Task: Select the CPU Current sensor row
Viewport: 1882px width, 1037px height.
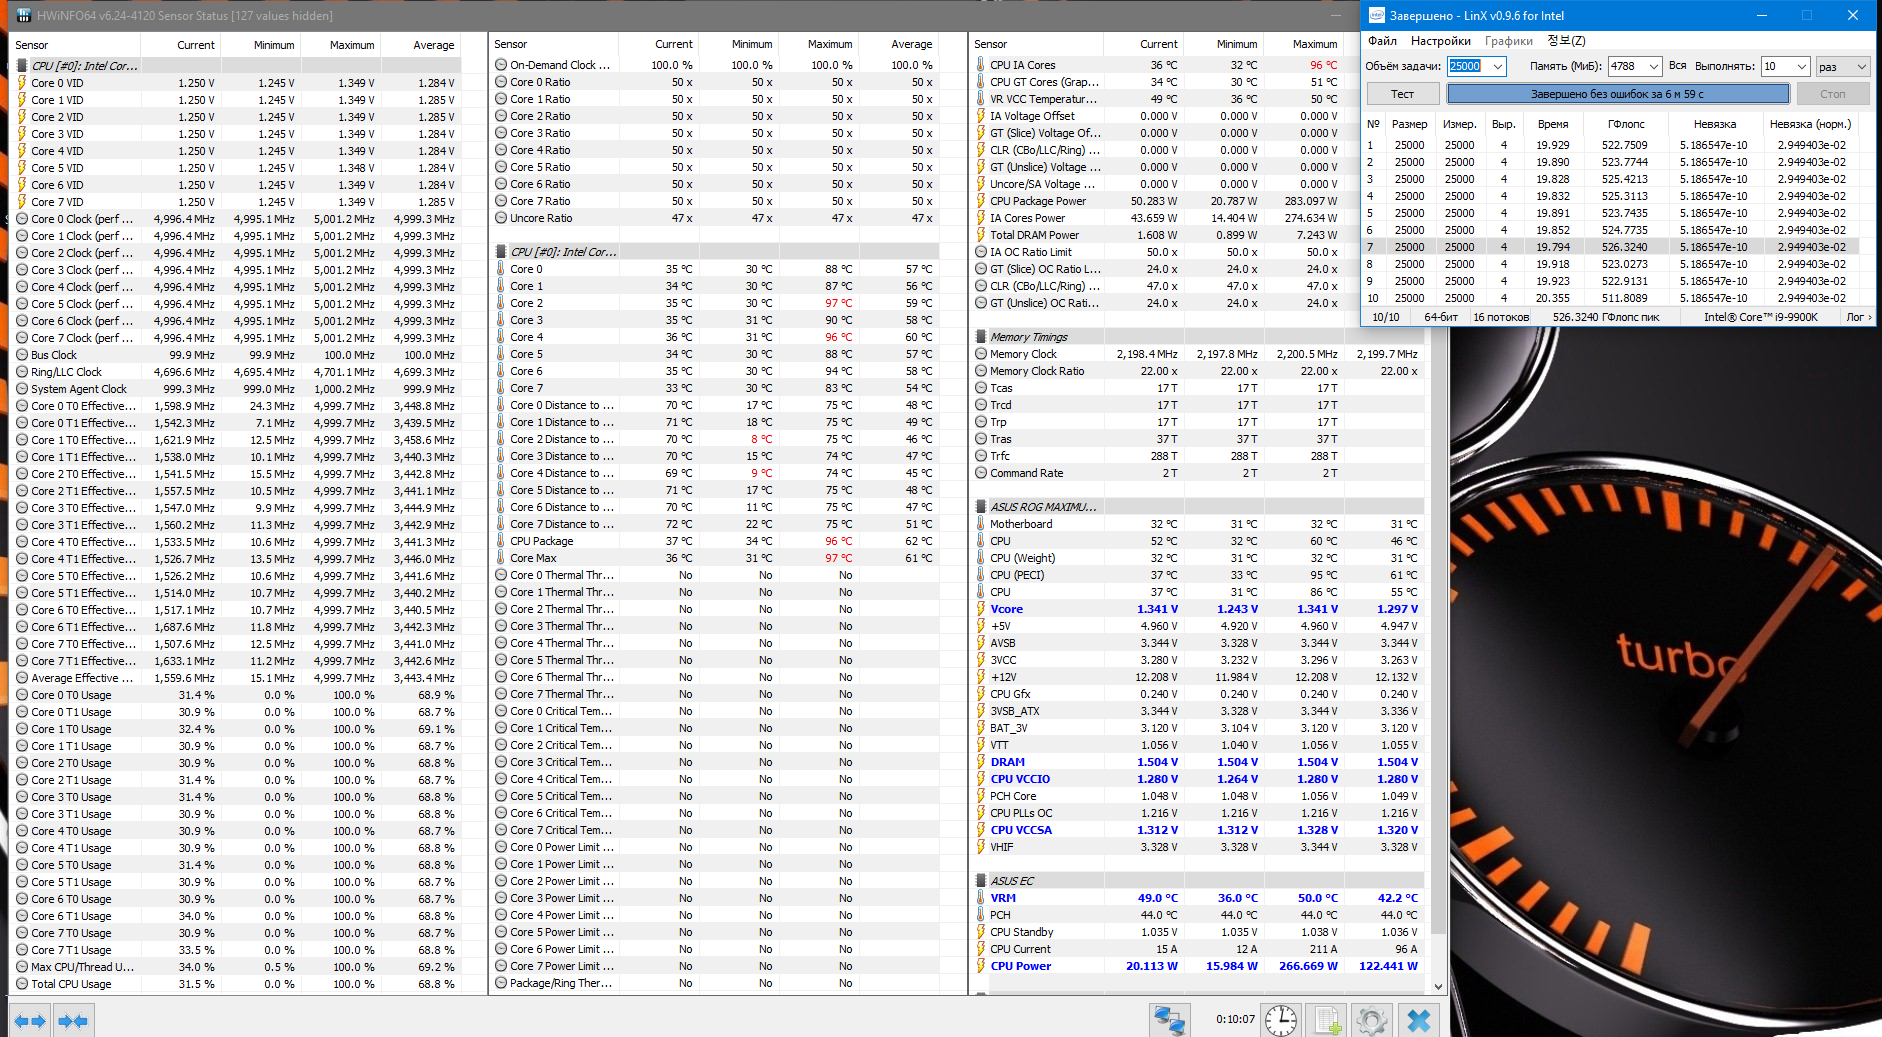Action: click(x=1197, y=949)
